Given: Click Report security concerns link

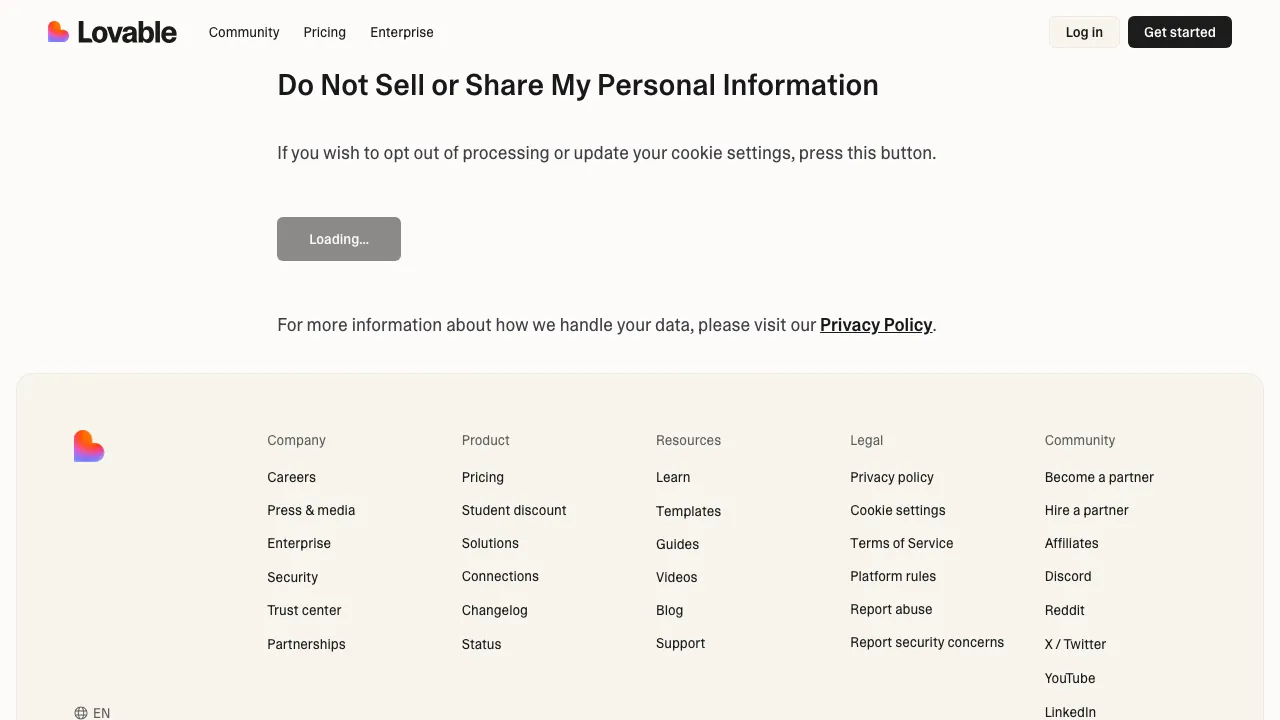Looking at the screenshot, I should [x=927, y=642].
